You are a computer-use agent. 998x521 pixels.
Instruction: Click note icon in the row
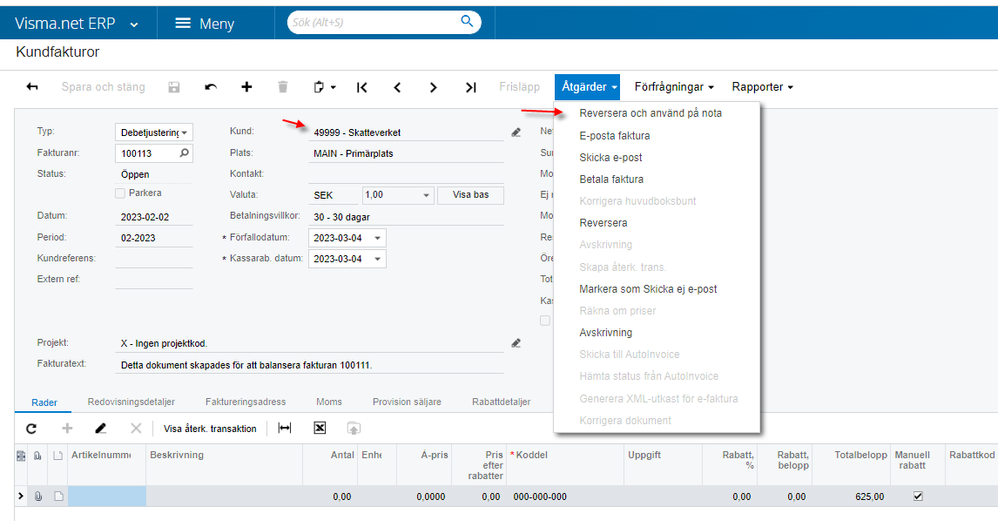[59, 496]
